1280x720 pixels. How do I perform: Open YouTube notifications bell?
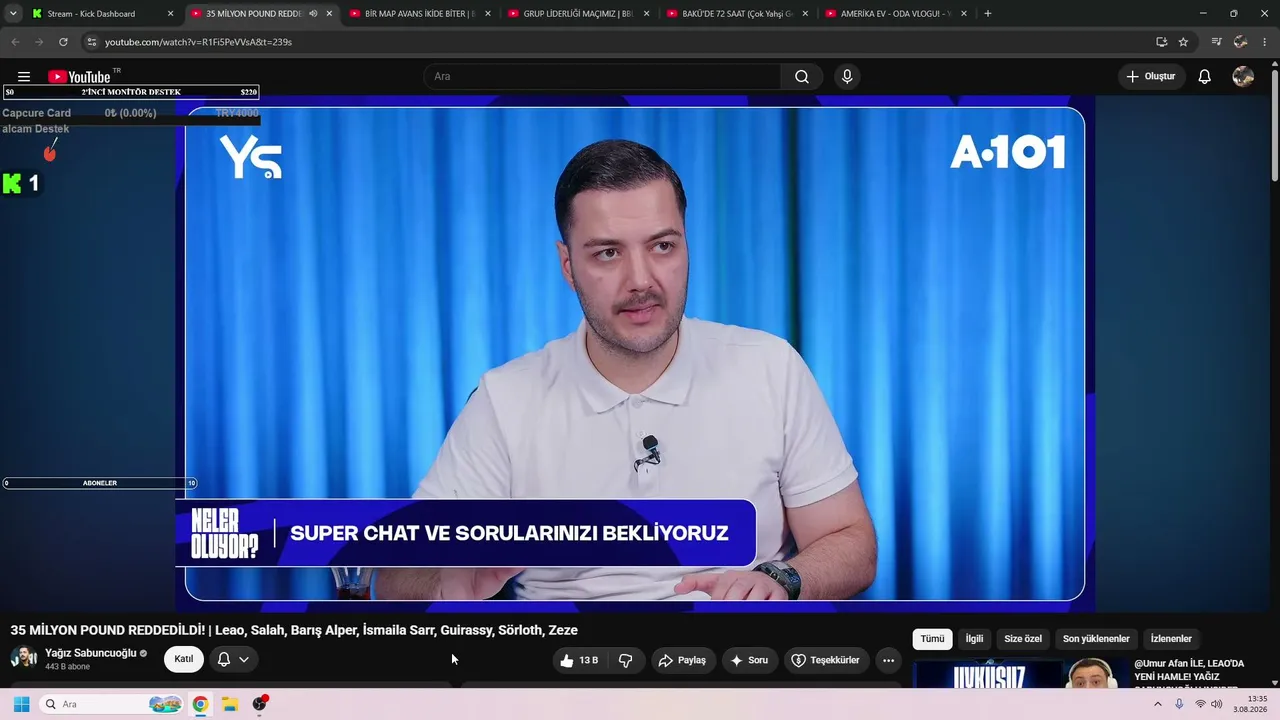[1205, 77]
